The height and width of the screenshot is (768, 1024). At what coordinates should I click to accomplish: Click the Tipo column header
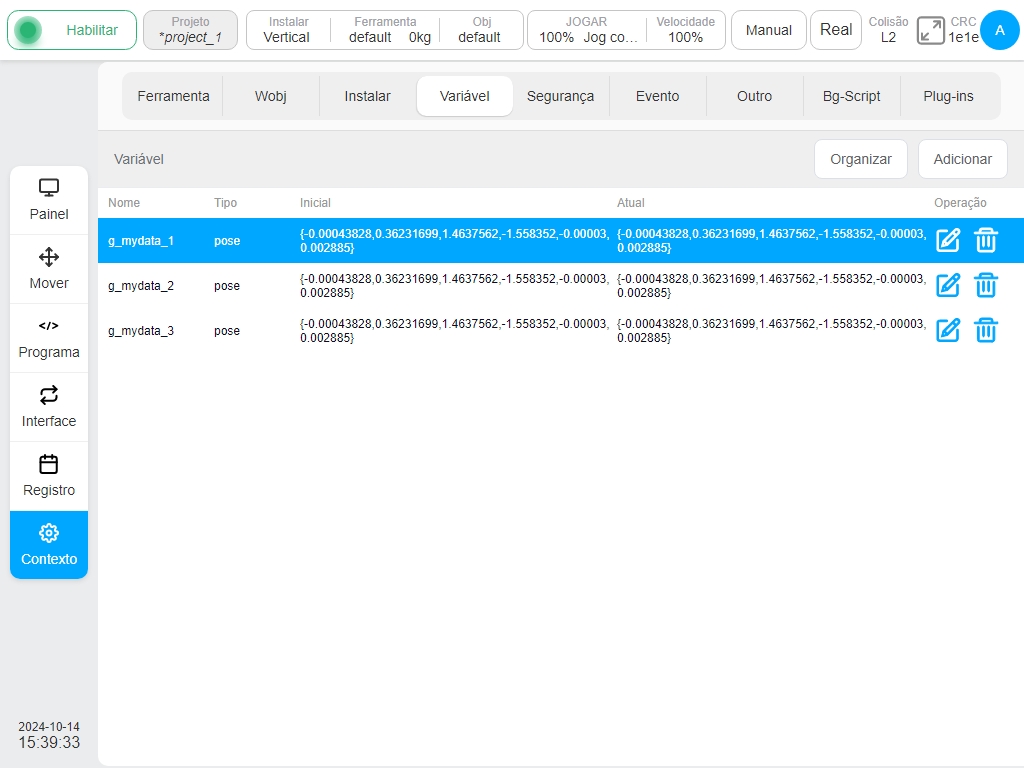click(x=225, y=202)
